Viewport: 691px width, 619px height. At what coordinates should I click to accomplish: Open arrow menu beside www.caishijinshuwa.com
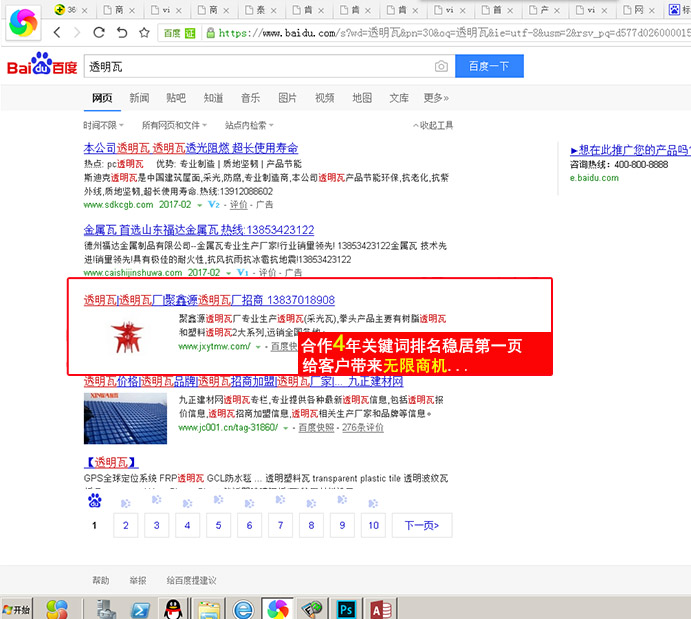click(x=229, y=273)
